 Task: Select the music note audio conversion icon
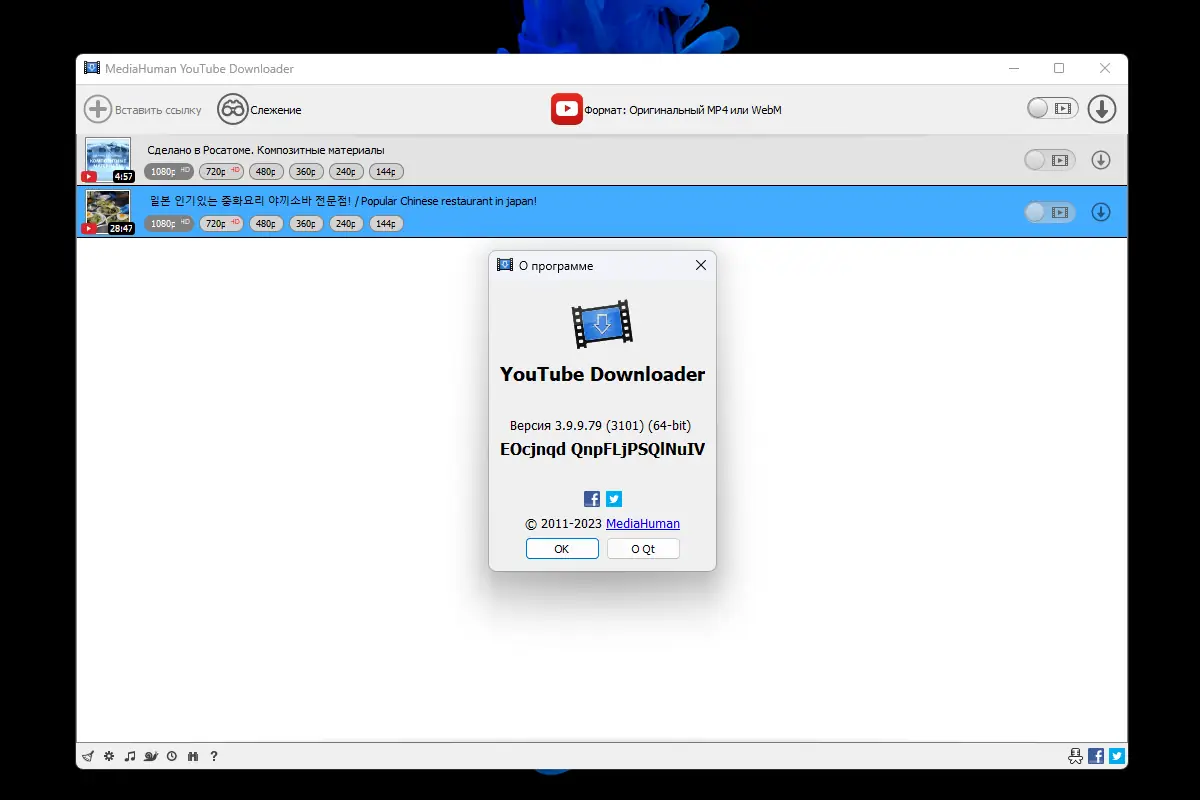coord(130,756)
